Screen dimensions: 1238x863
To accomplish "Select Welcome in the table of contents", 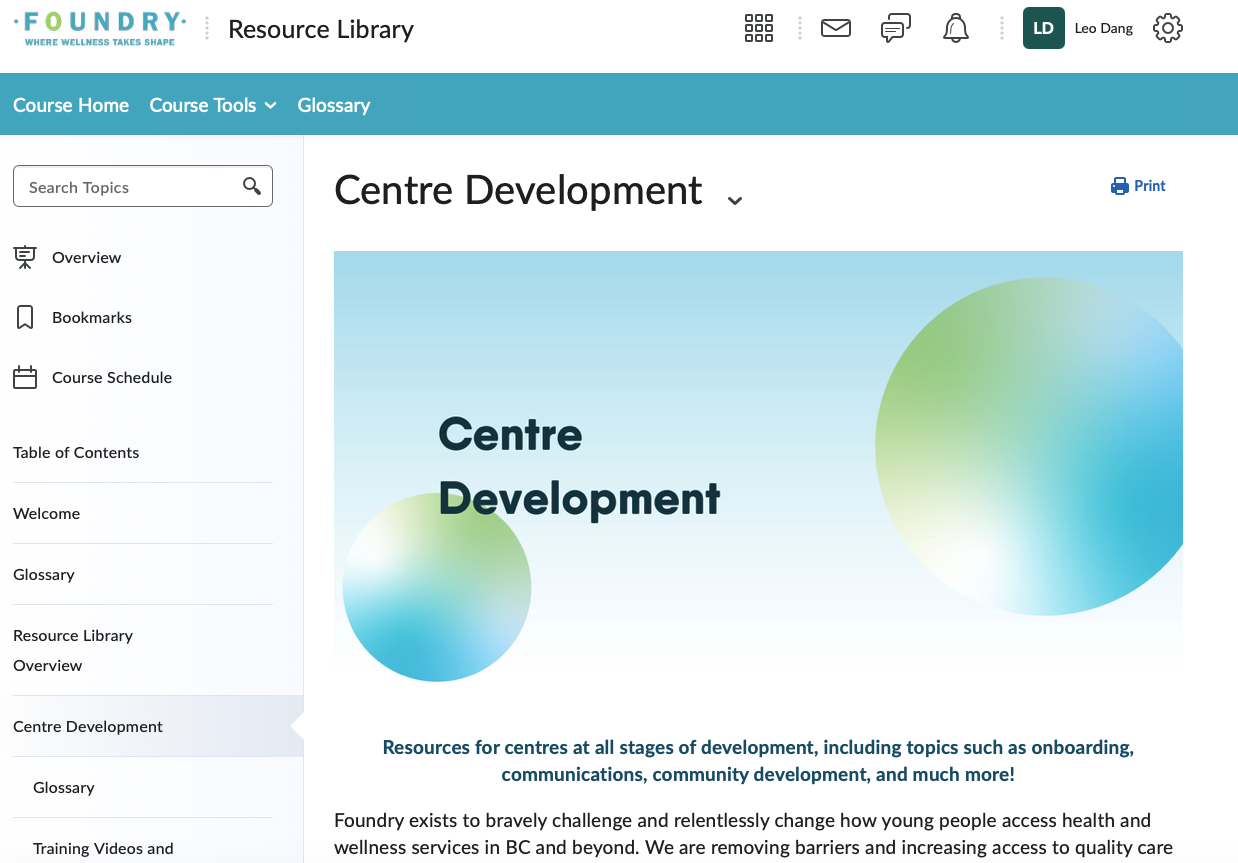I will (47, 513).
